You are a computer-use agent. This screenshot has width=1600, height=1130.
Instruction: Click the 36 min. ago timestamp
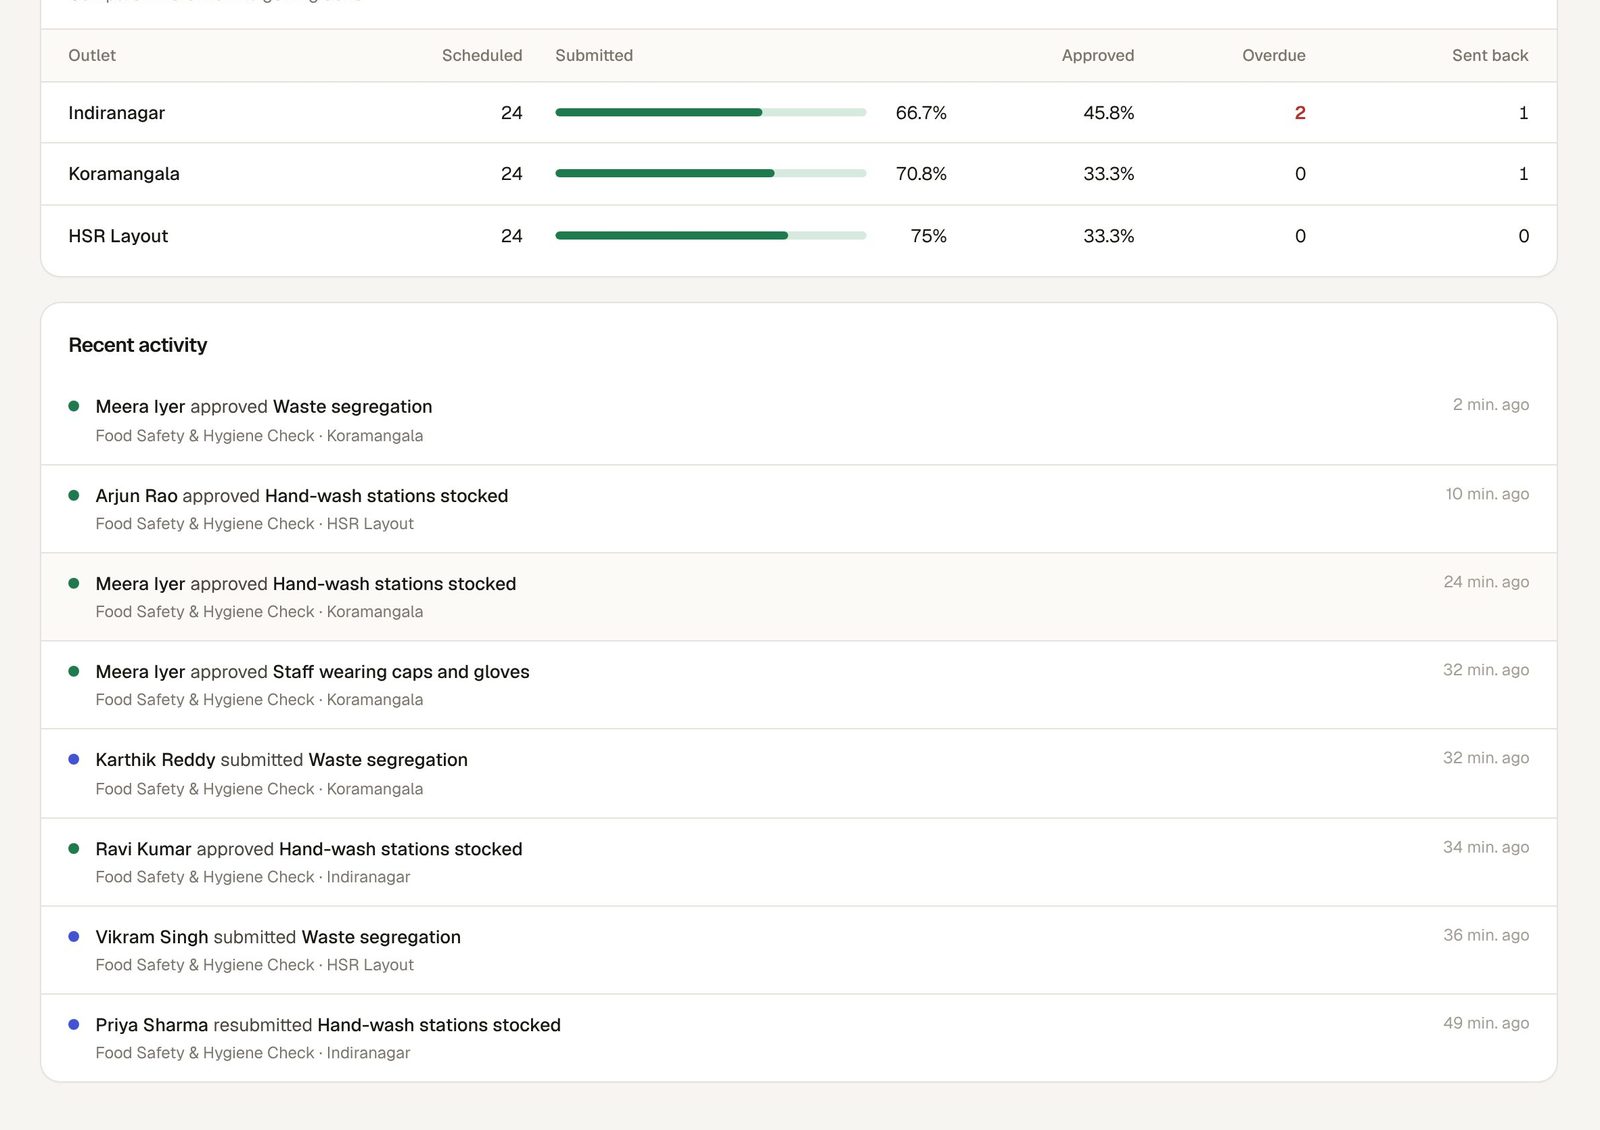point(1486,935)
